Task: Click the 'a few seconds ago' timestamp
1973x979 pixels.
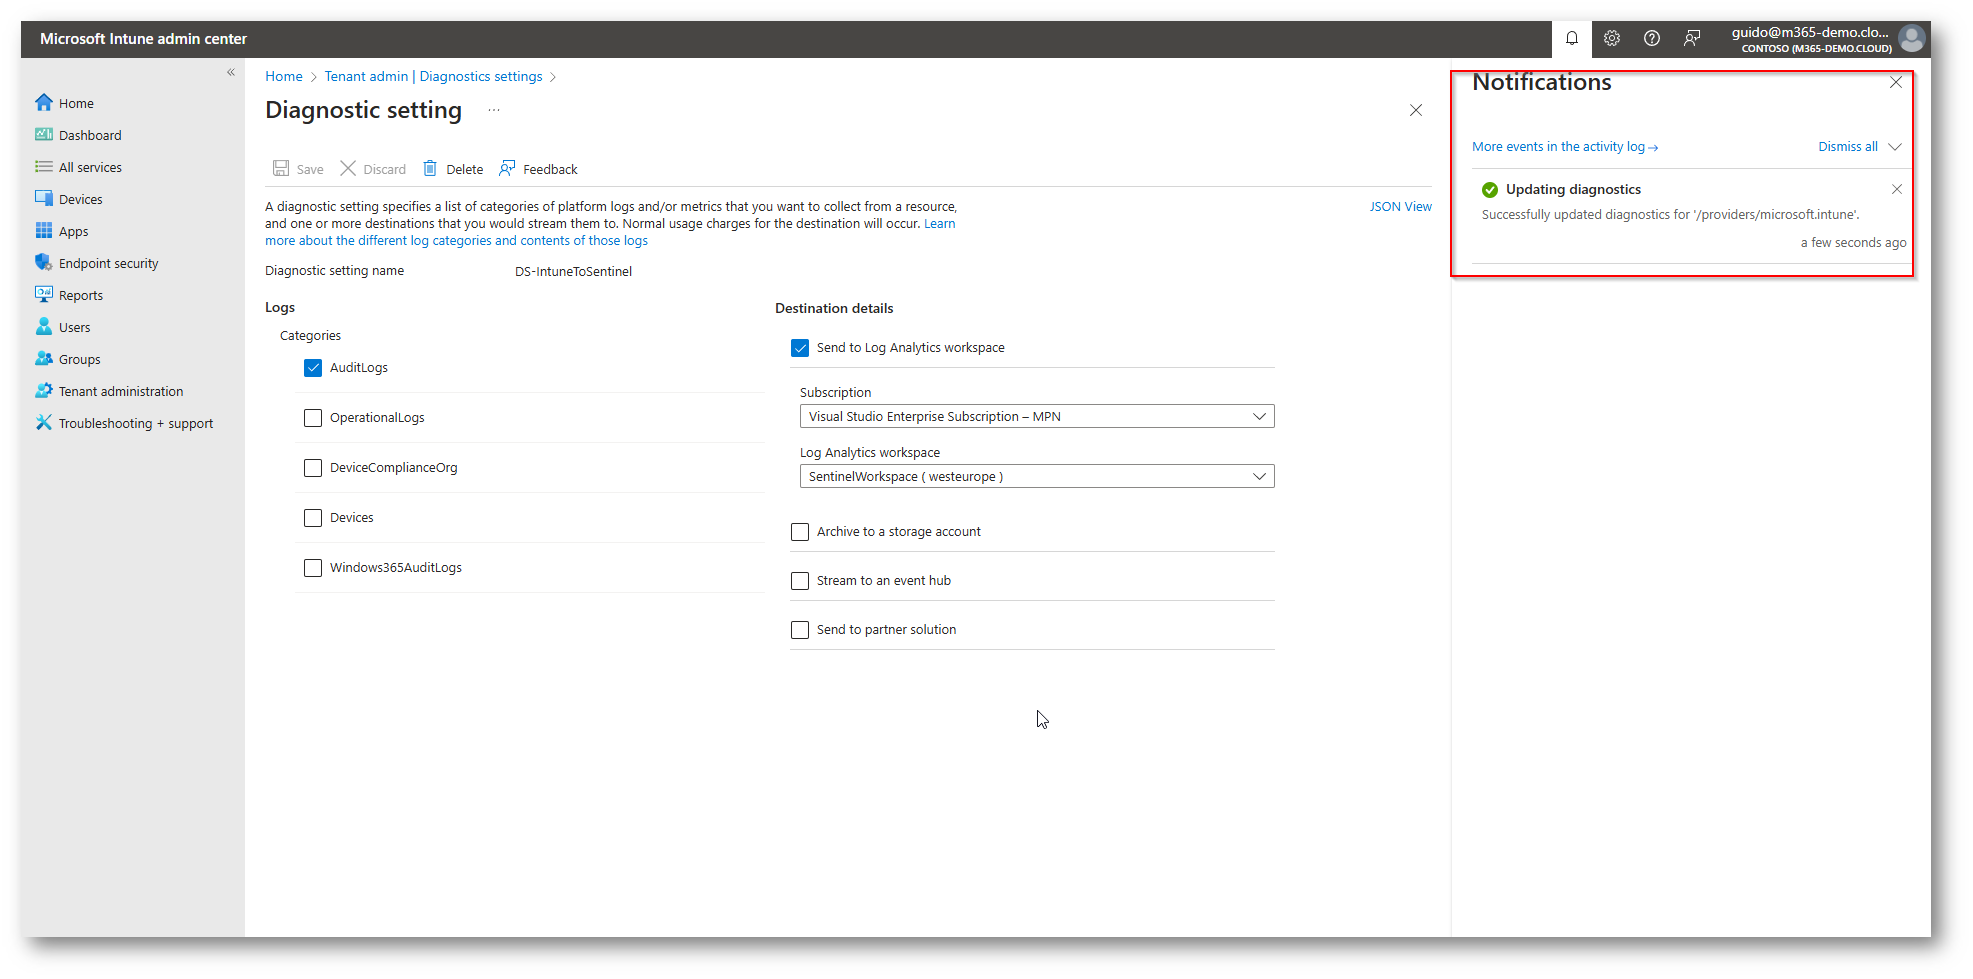Action: pos(1854,242)
